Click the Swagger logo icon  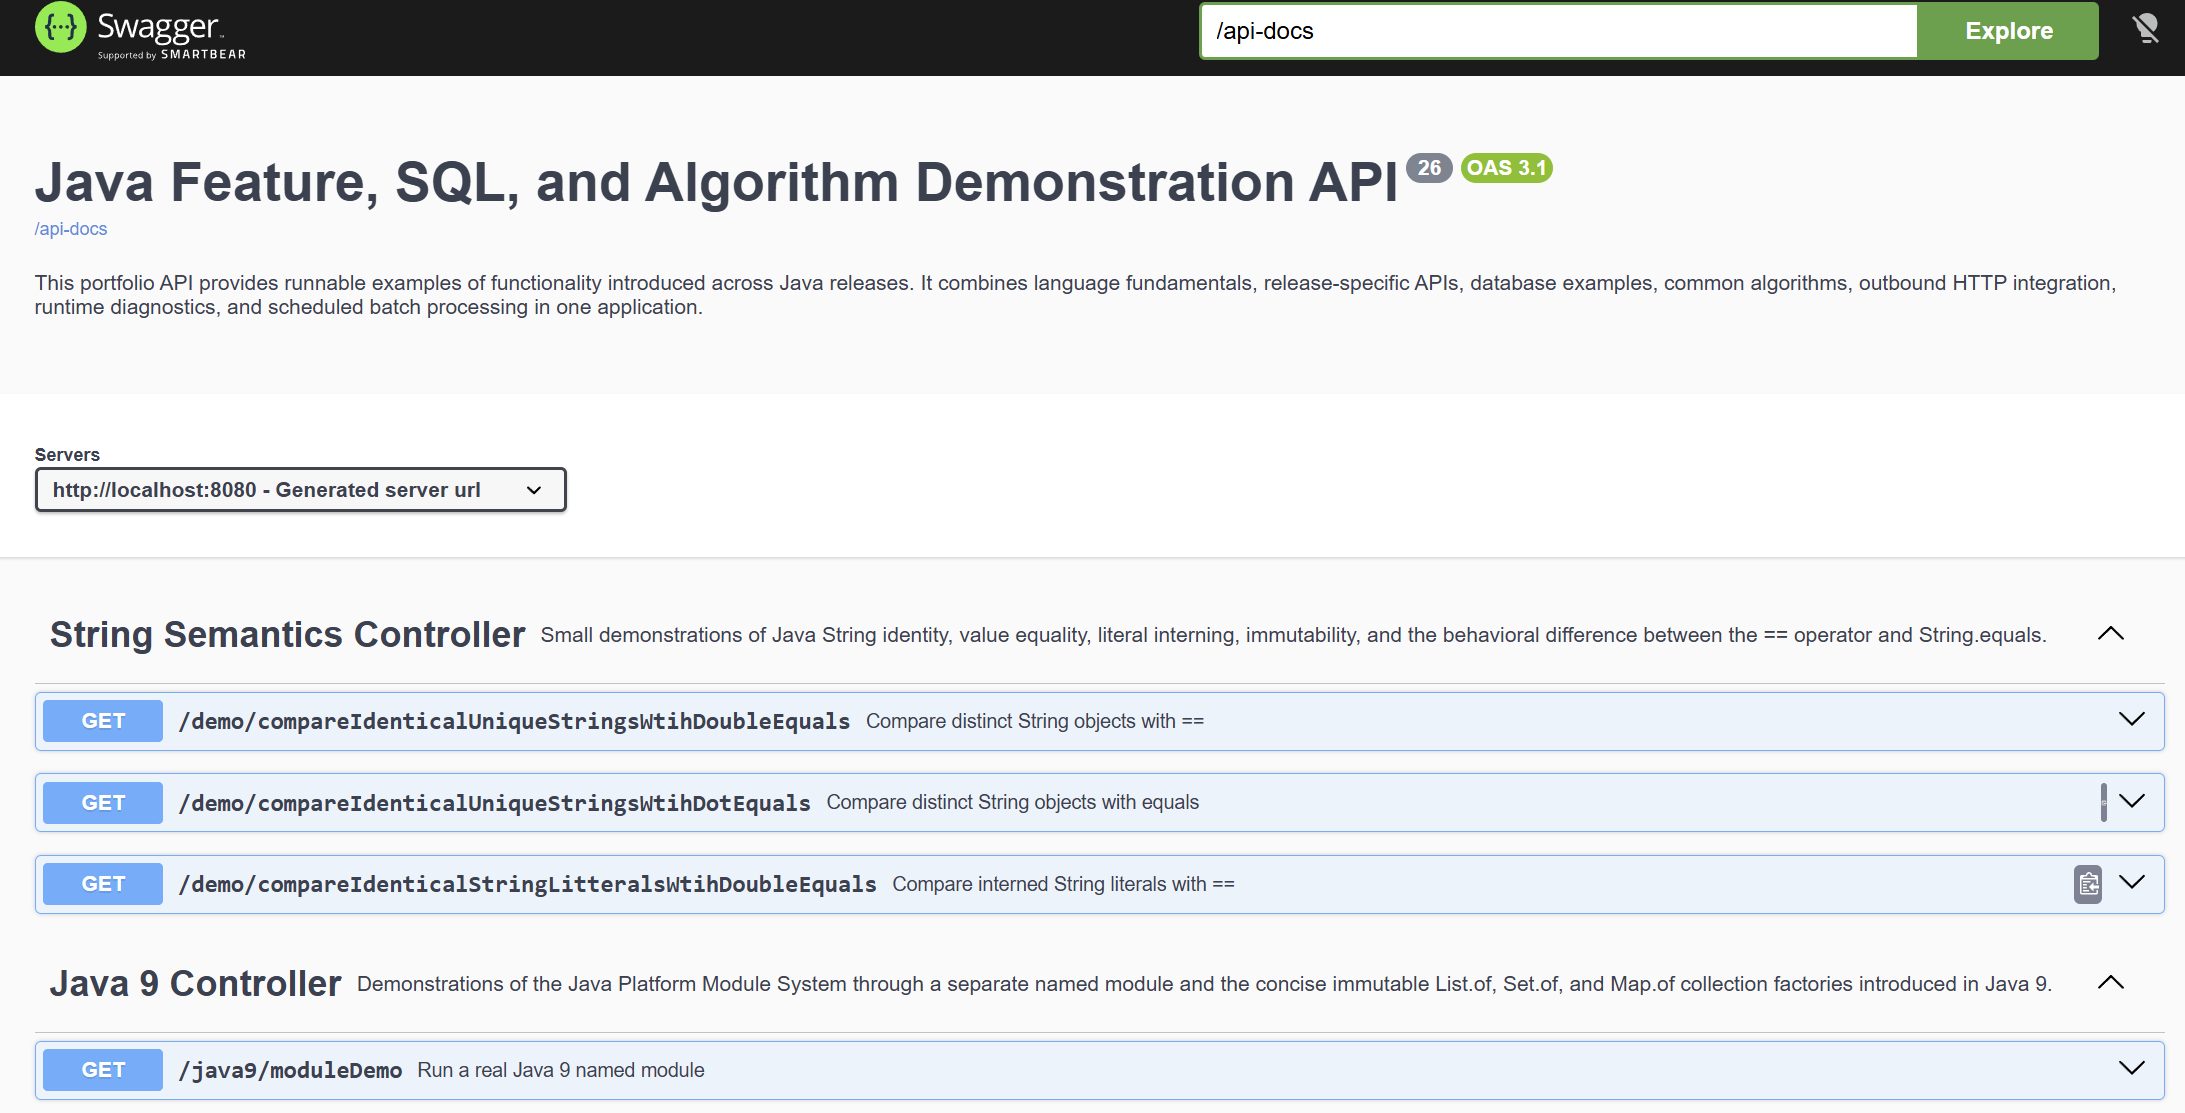[x=61, y=27]
